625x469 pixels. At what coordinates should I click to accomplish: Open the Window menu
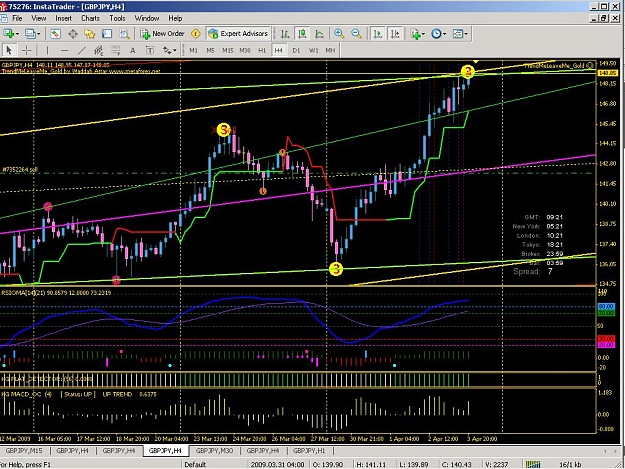[x=147, y=18]
